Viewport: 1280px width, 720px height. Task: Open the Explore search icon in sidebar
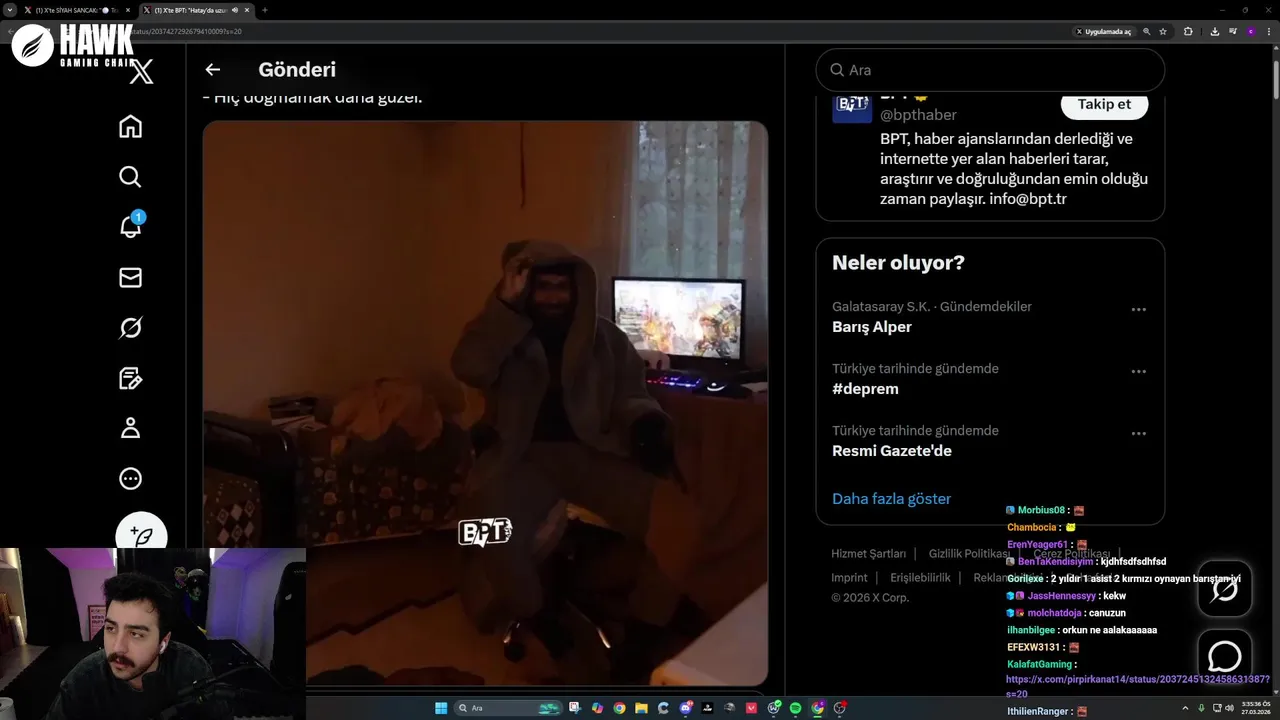(130, 176)
